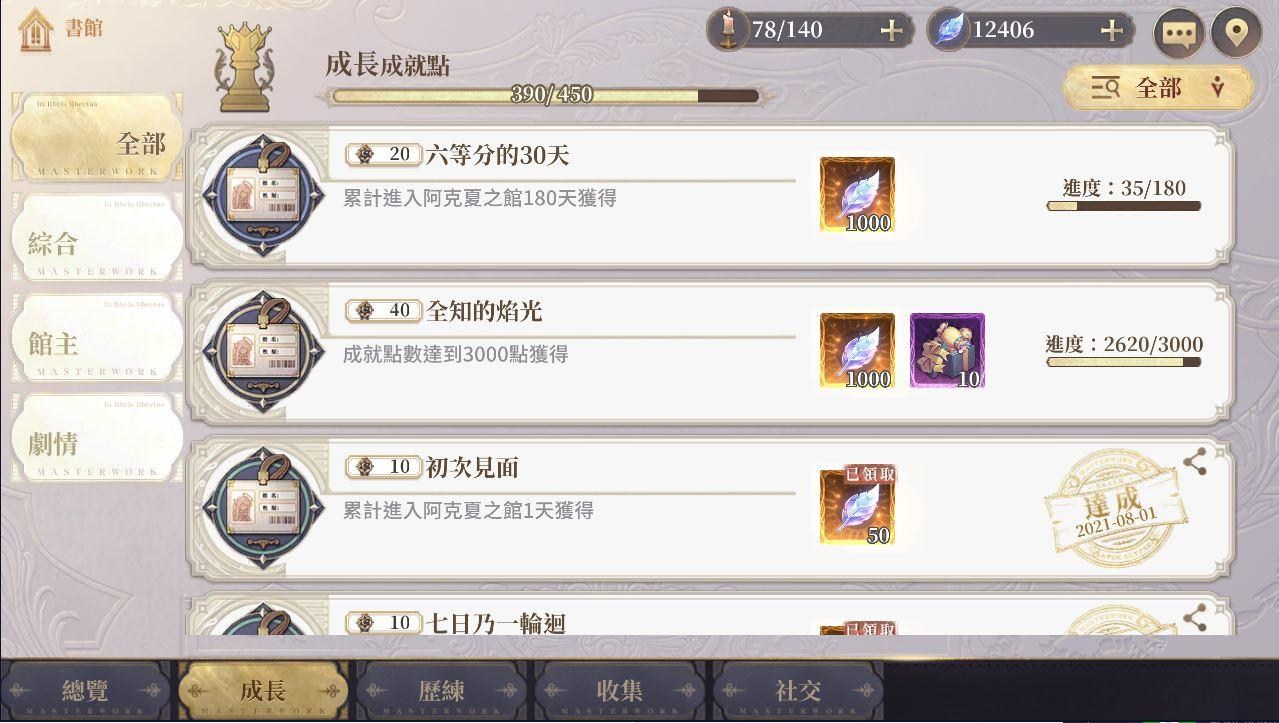Tap the claimed 50 feather reward
The image size is (1279, 723).
coord(857,506)
